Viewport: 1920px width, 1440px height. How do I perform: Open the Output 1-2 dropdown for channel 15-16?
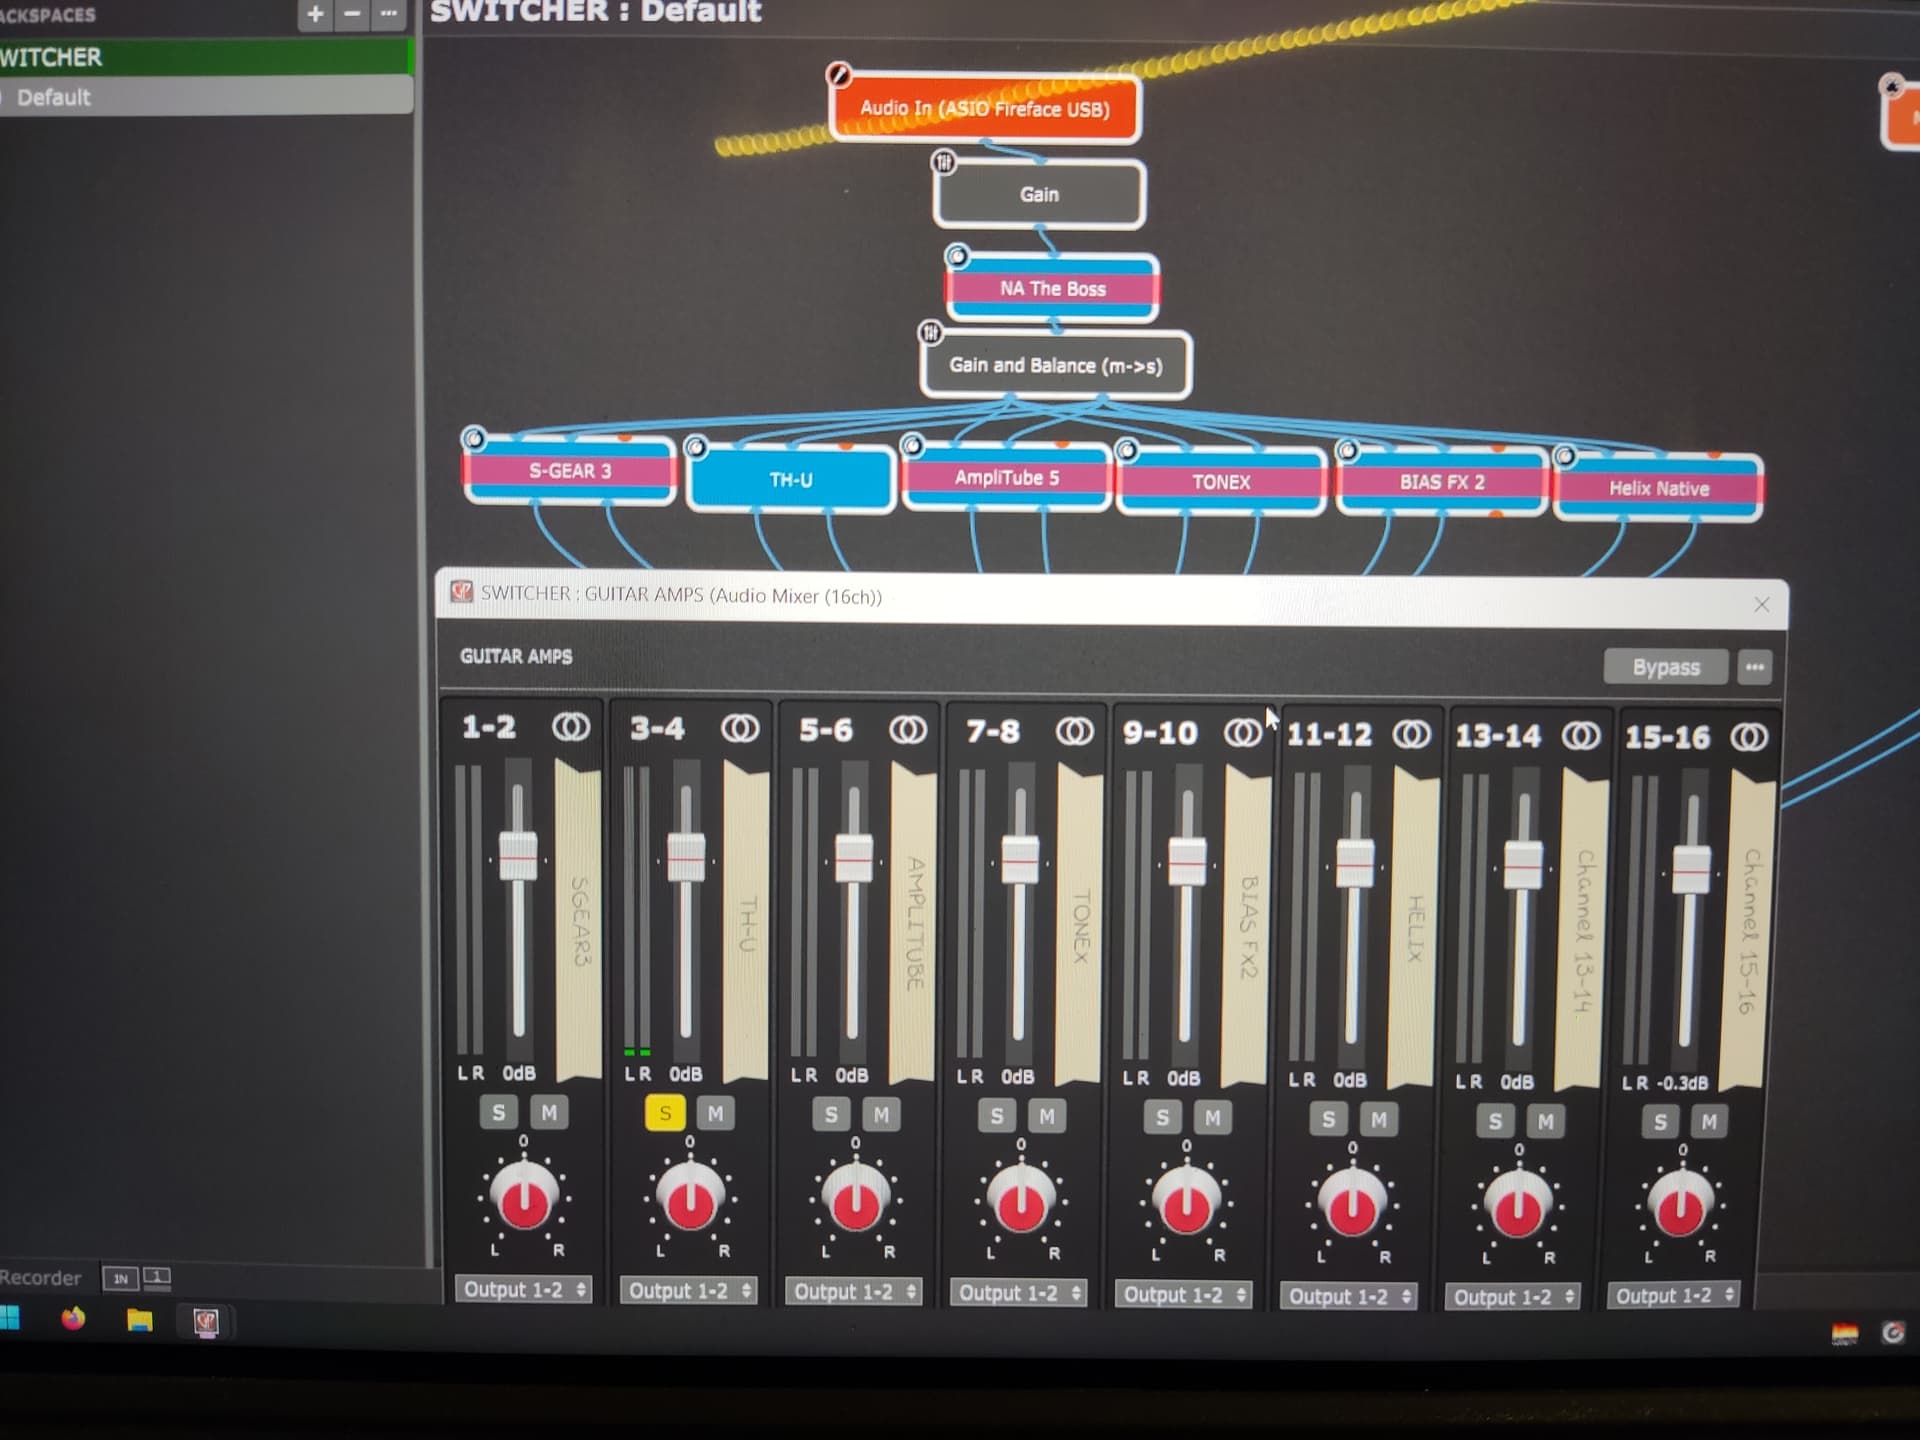click(1675, 1296)
